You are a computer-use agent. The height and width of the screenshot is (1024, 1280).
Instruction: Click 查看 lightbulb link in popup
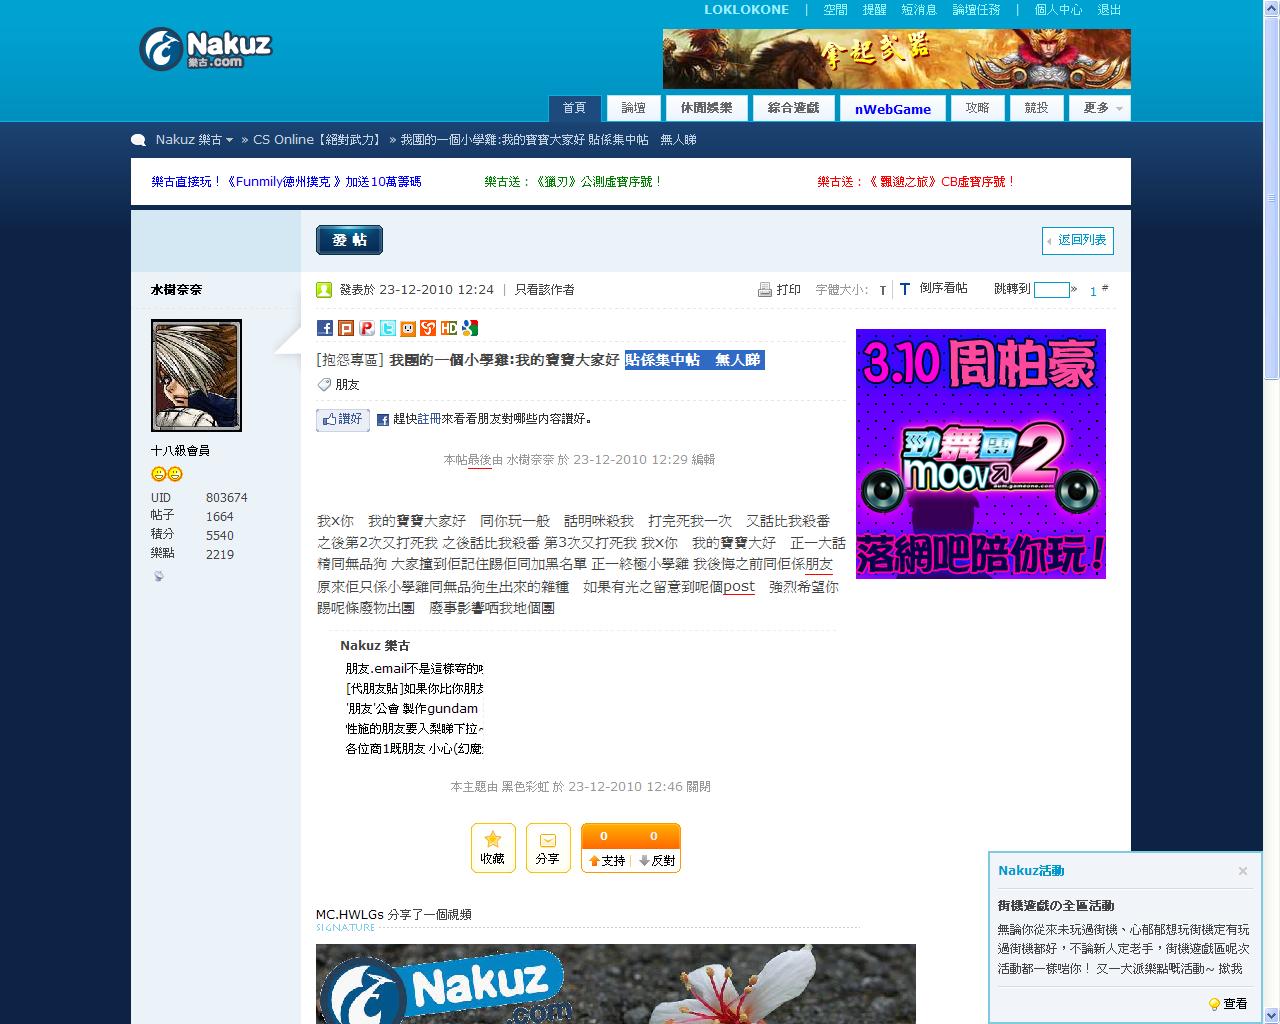(x=1228, y=1003)
